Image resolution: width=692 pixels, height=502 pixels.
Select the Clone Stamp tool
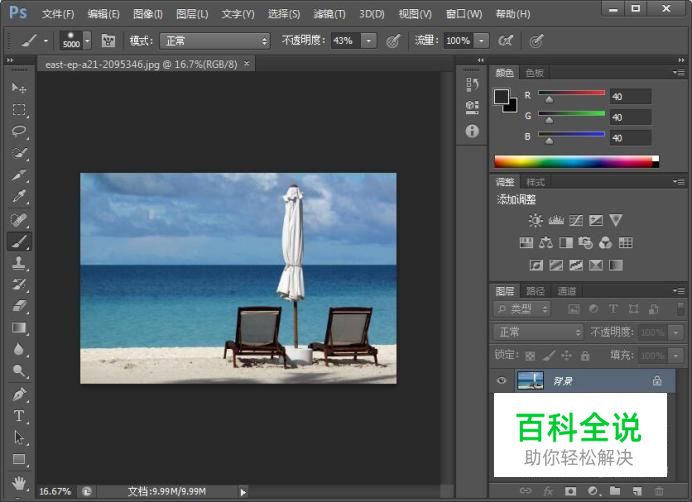coord(18,263)
